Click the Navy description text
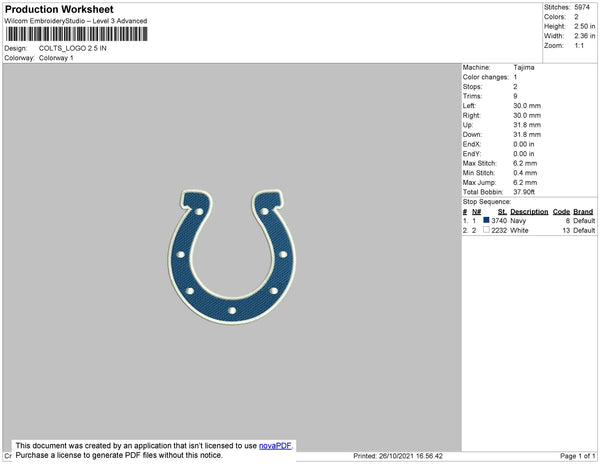This screenshot has width=600, height=464. 518,221
